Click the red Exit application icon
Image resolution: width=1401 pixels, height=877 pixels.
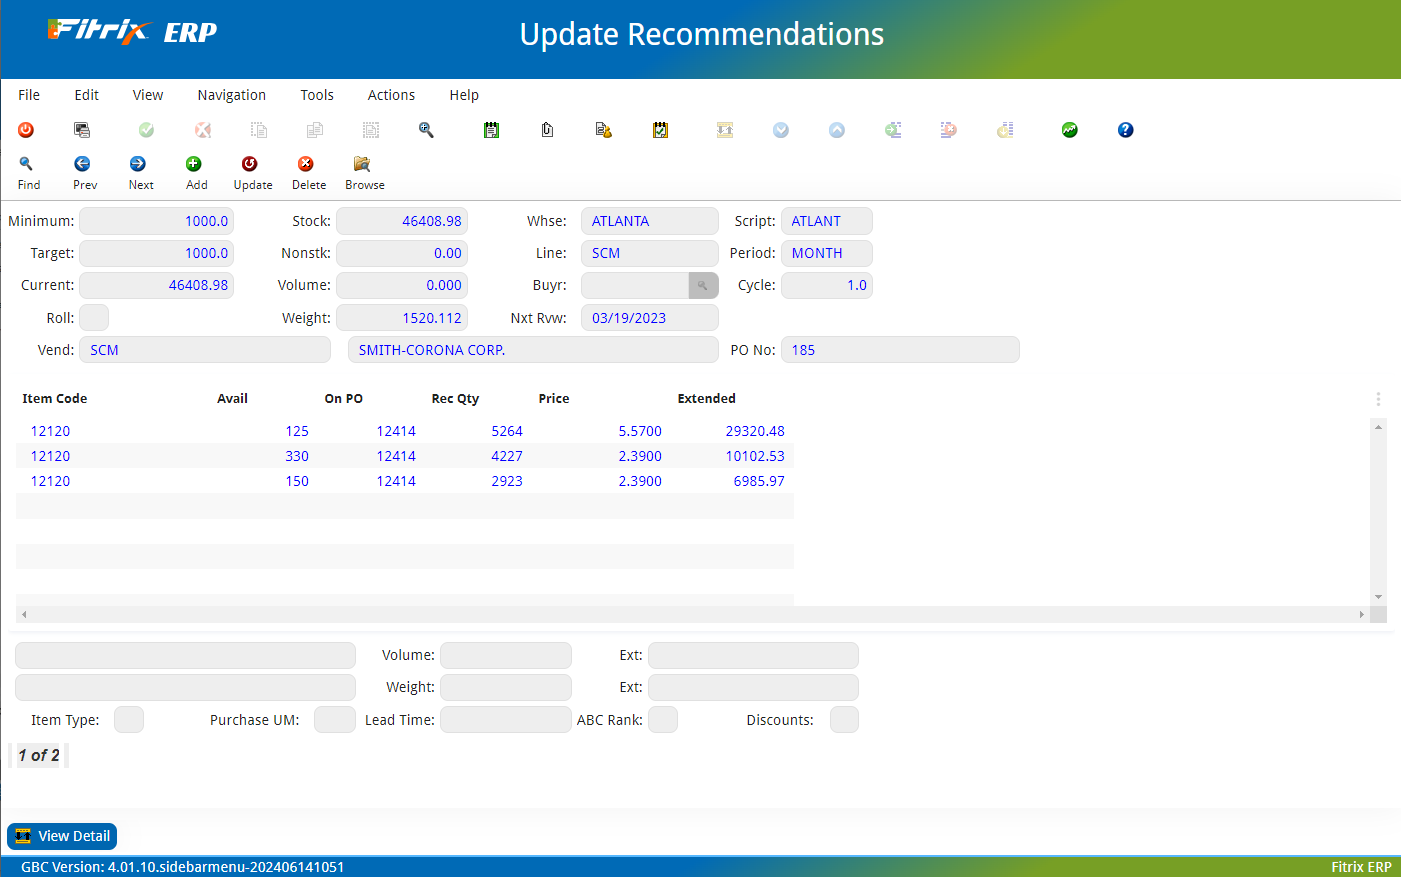[26, 130]
